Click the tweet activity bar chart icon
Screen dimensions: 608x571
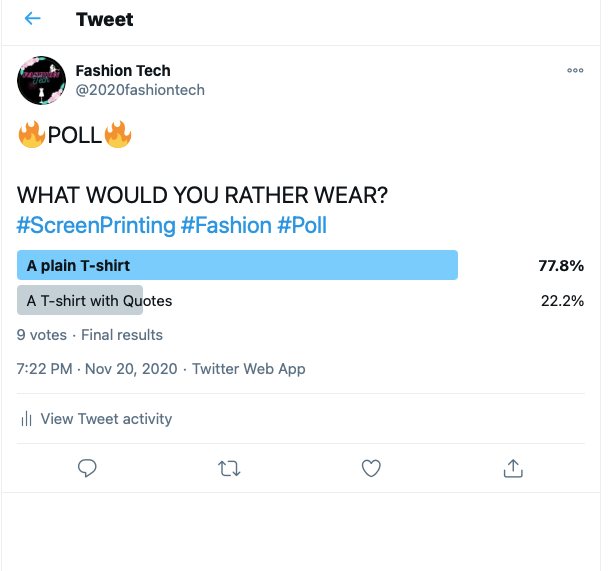27,419
